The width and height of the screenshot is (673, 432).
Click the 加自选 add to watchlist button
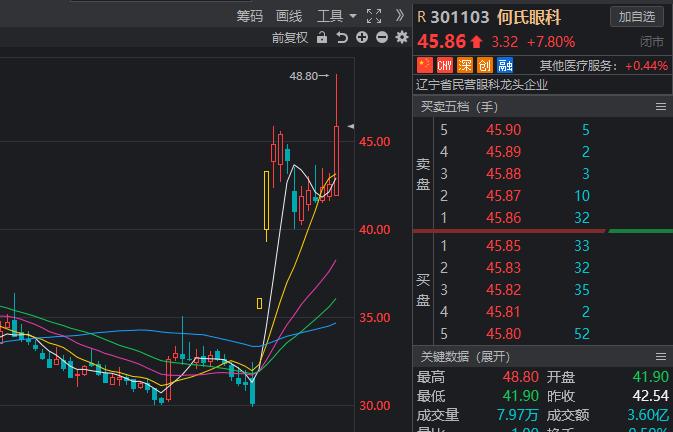coord(637,17)
